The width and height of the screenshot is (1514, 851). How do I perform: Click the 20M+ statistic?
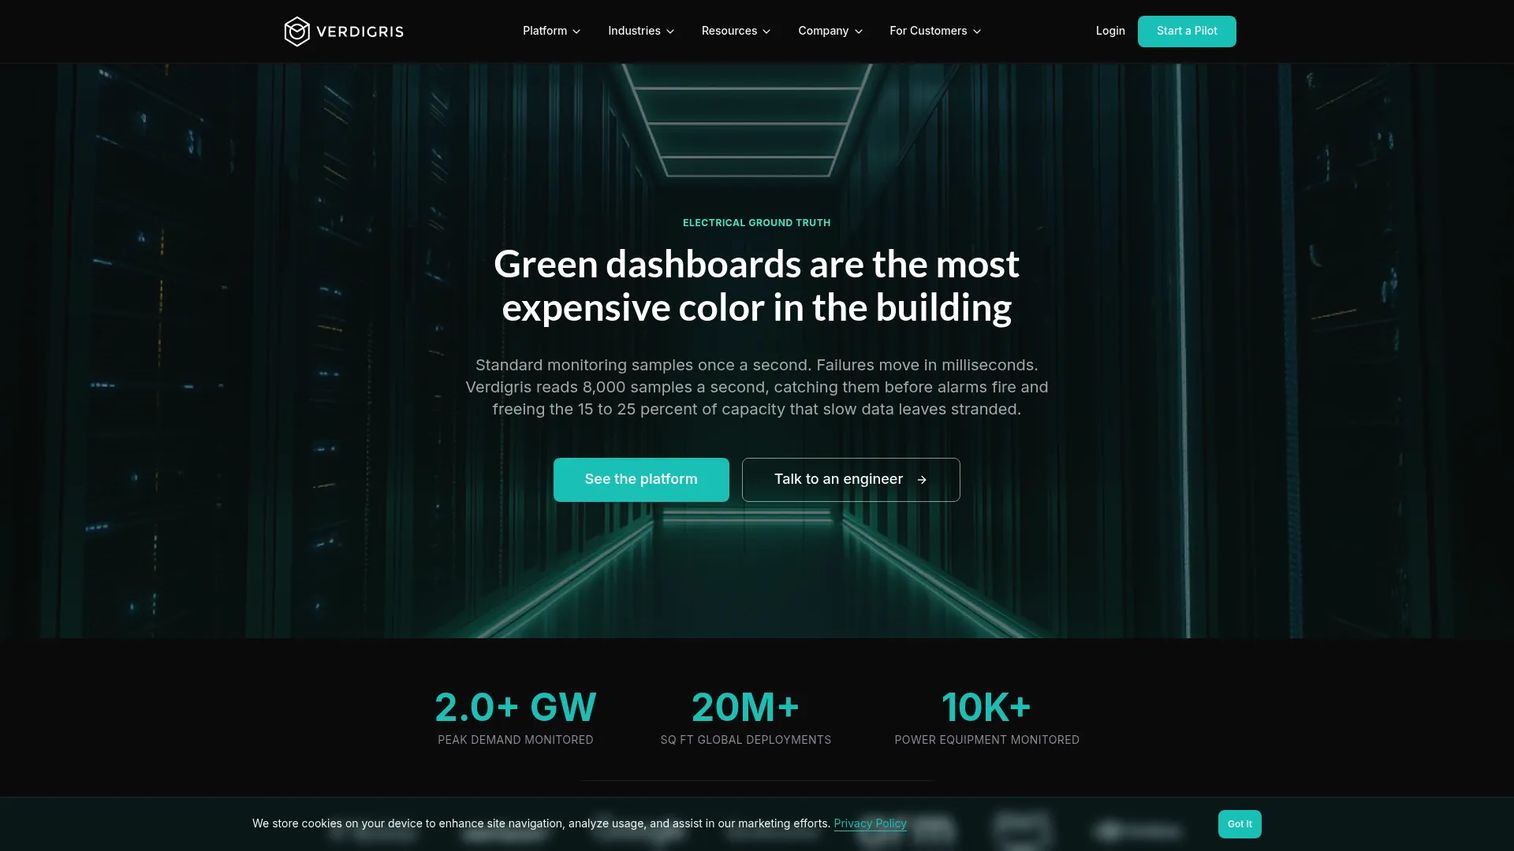[746, 708]
